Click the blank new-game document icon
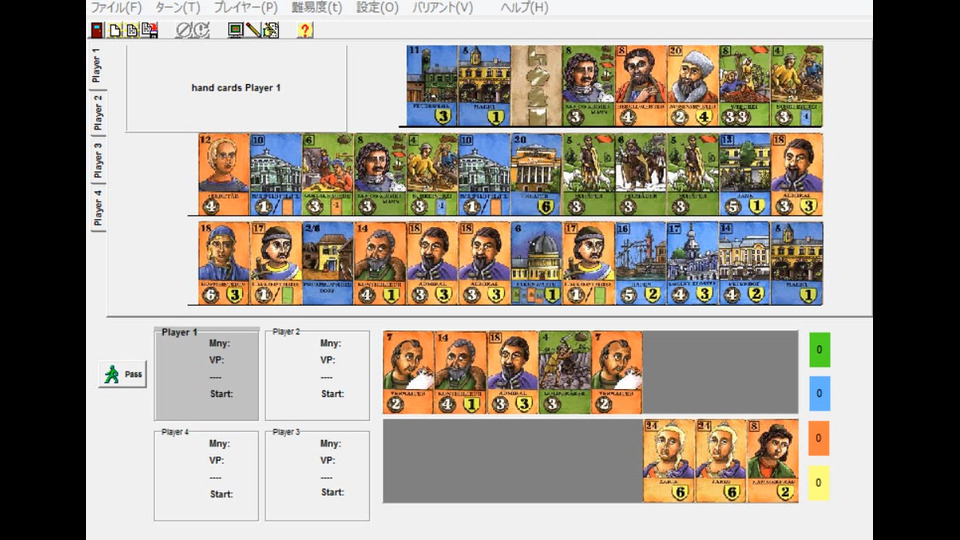Image resolution: width=960 pixels, height=540 pixels. tap(115, 30)
